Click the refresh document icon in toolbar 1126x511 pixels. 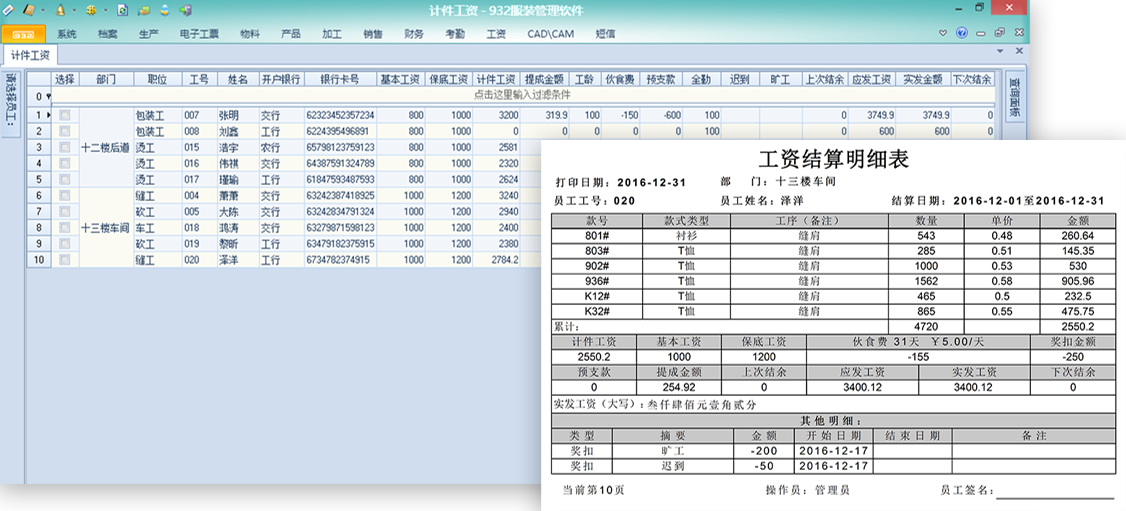coord(122,10)
